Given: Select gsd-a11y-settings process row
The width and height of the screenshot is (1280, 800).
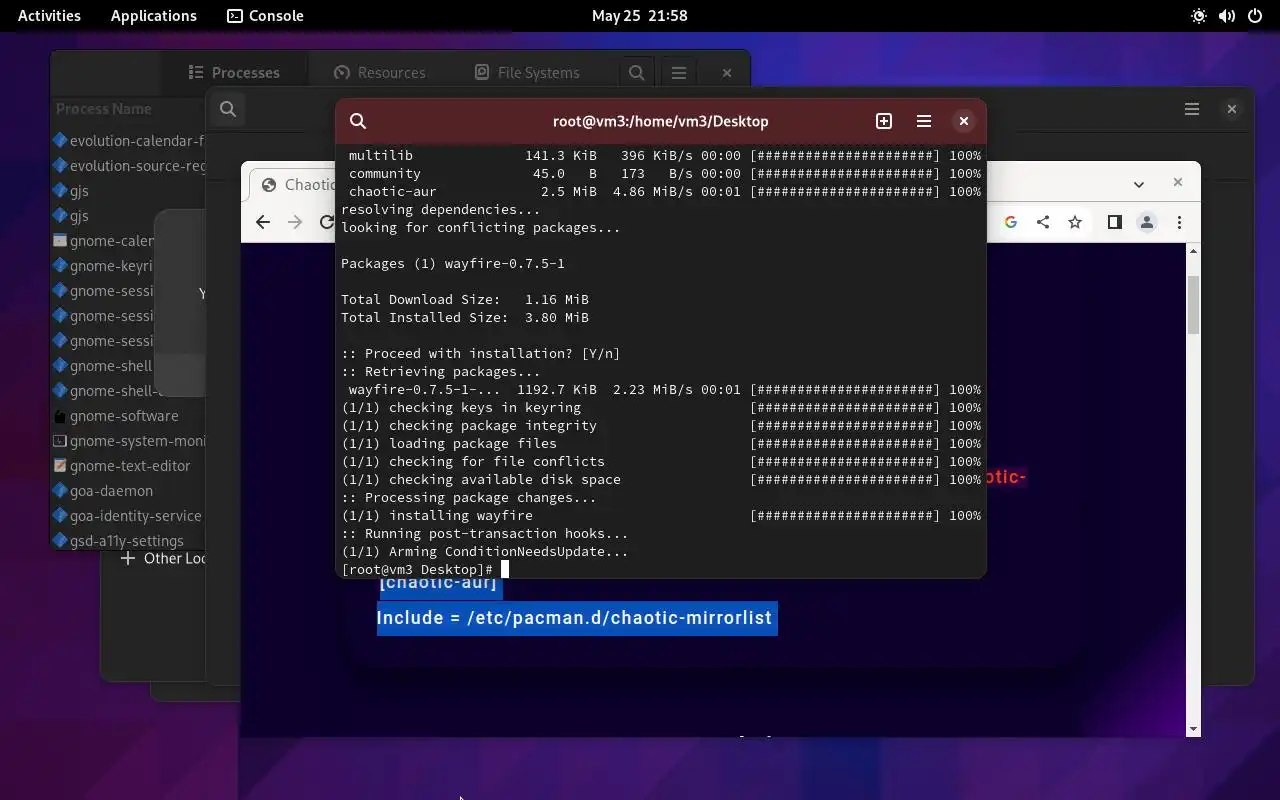Looking at the screenshot, I should (x=128, y=541).
